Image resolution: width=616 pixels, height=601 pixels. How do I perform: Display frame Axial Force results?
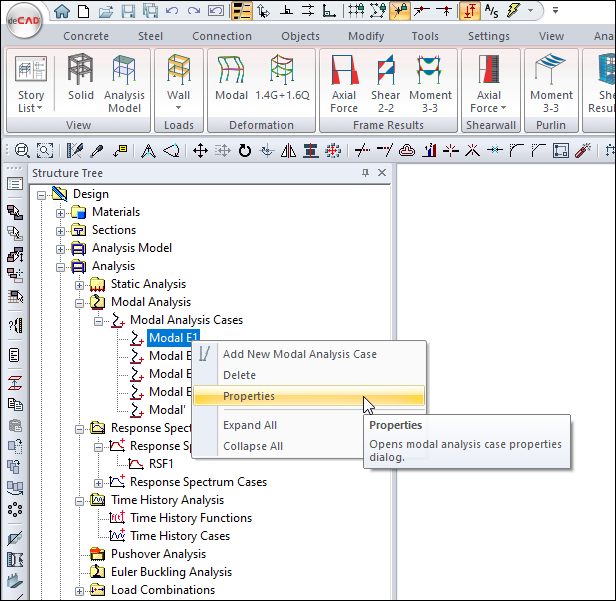344,83
